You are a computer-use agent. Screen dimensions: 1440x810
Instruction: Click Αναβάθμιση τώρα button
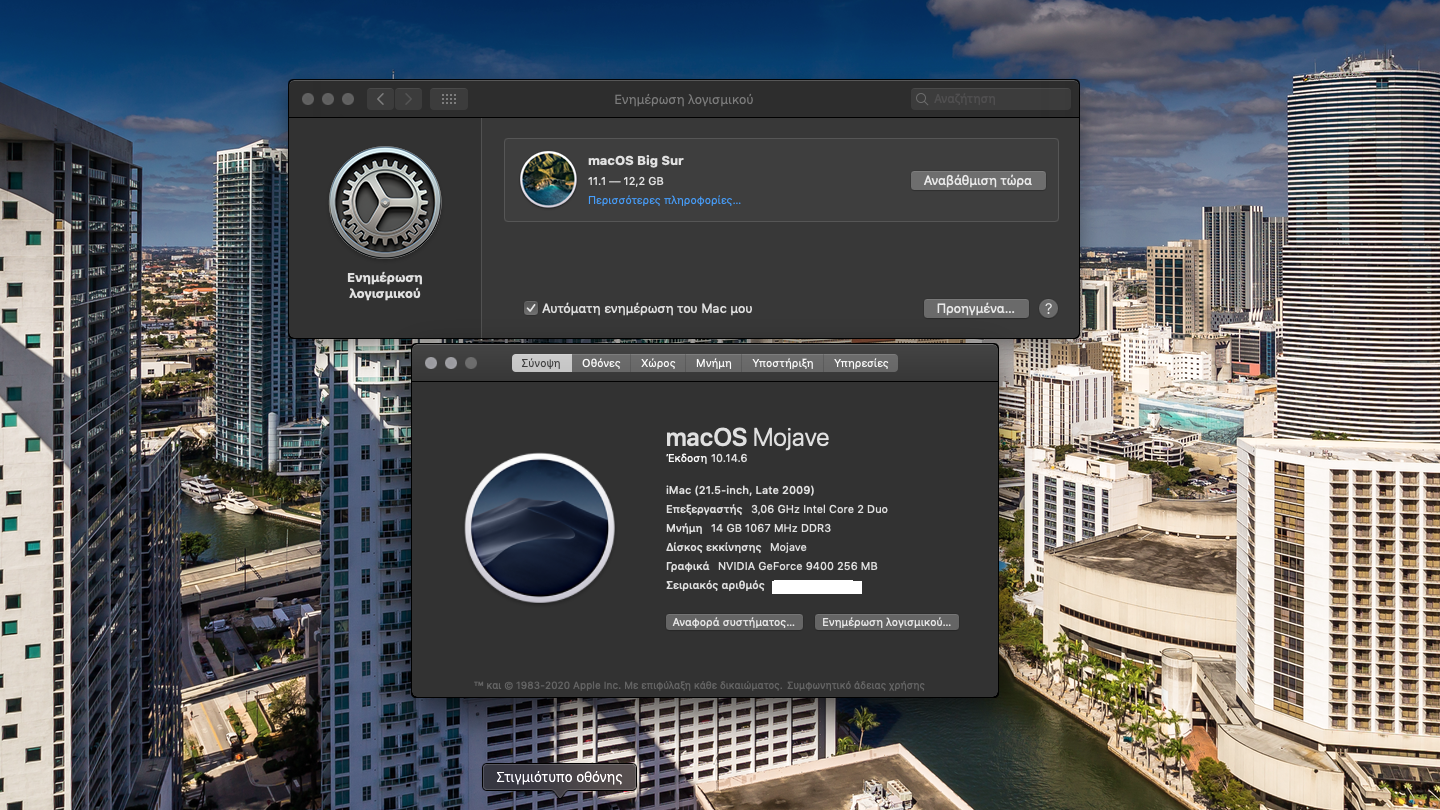click(978, 180)
